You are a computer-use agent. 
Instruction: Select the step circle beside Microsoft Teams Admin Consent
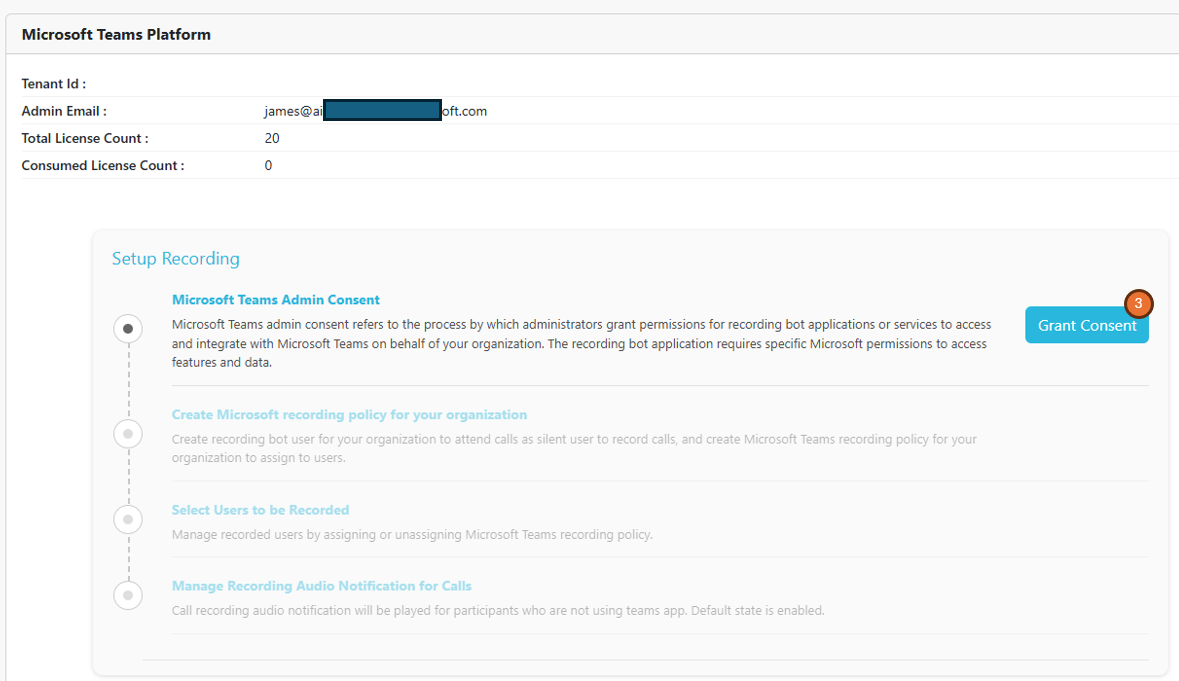[x=128, y=328]
